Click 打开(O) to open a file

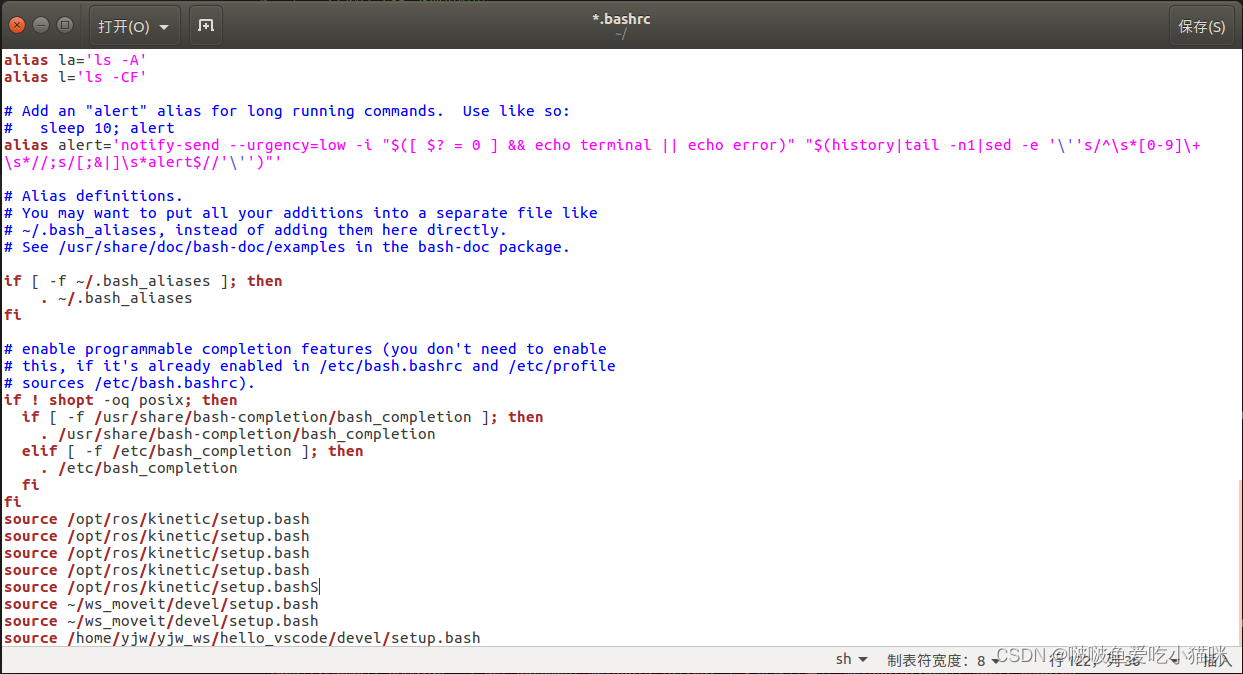tap(120, 25)
